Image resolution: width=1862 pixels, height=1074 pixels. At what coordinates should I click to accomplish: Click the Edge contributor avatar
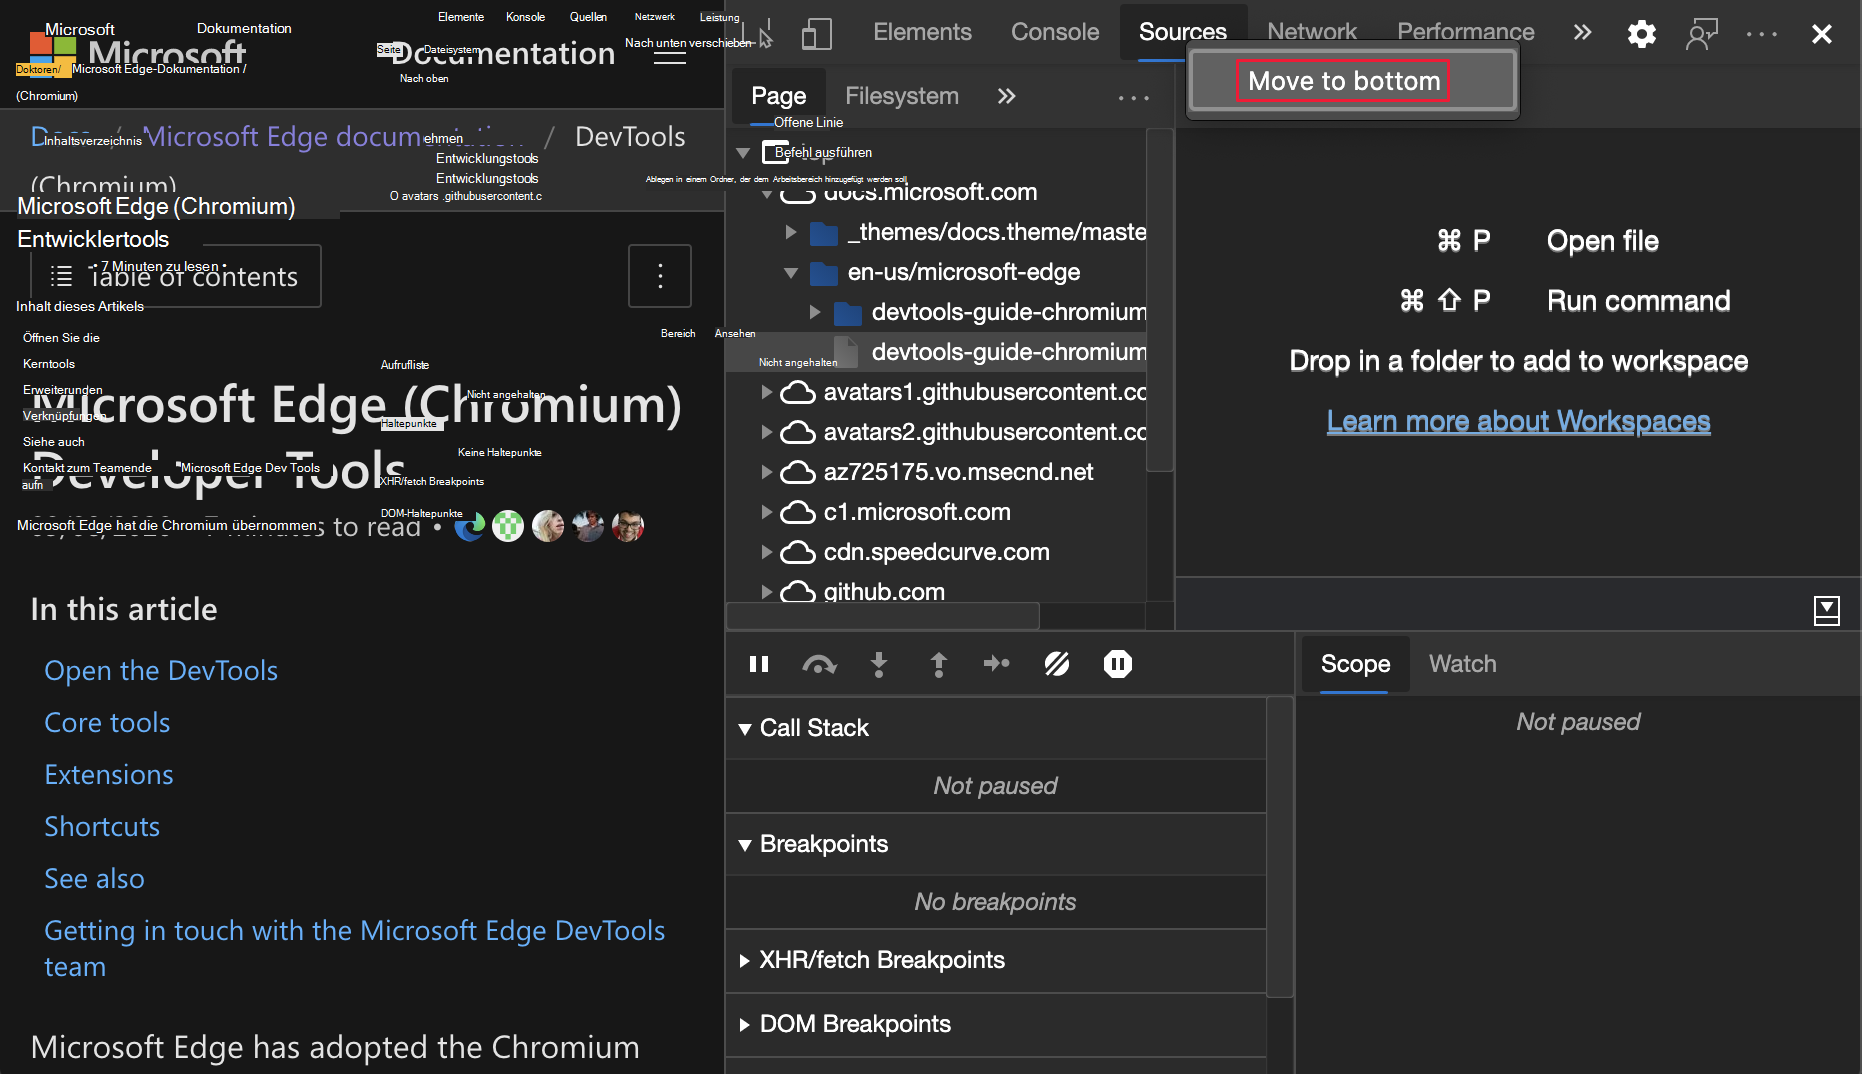click(469, 526)
